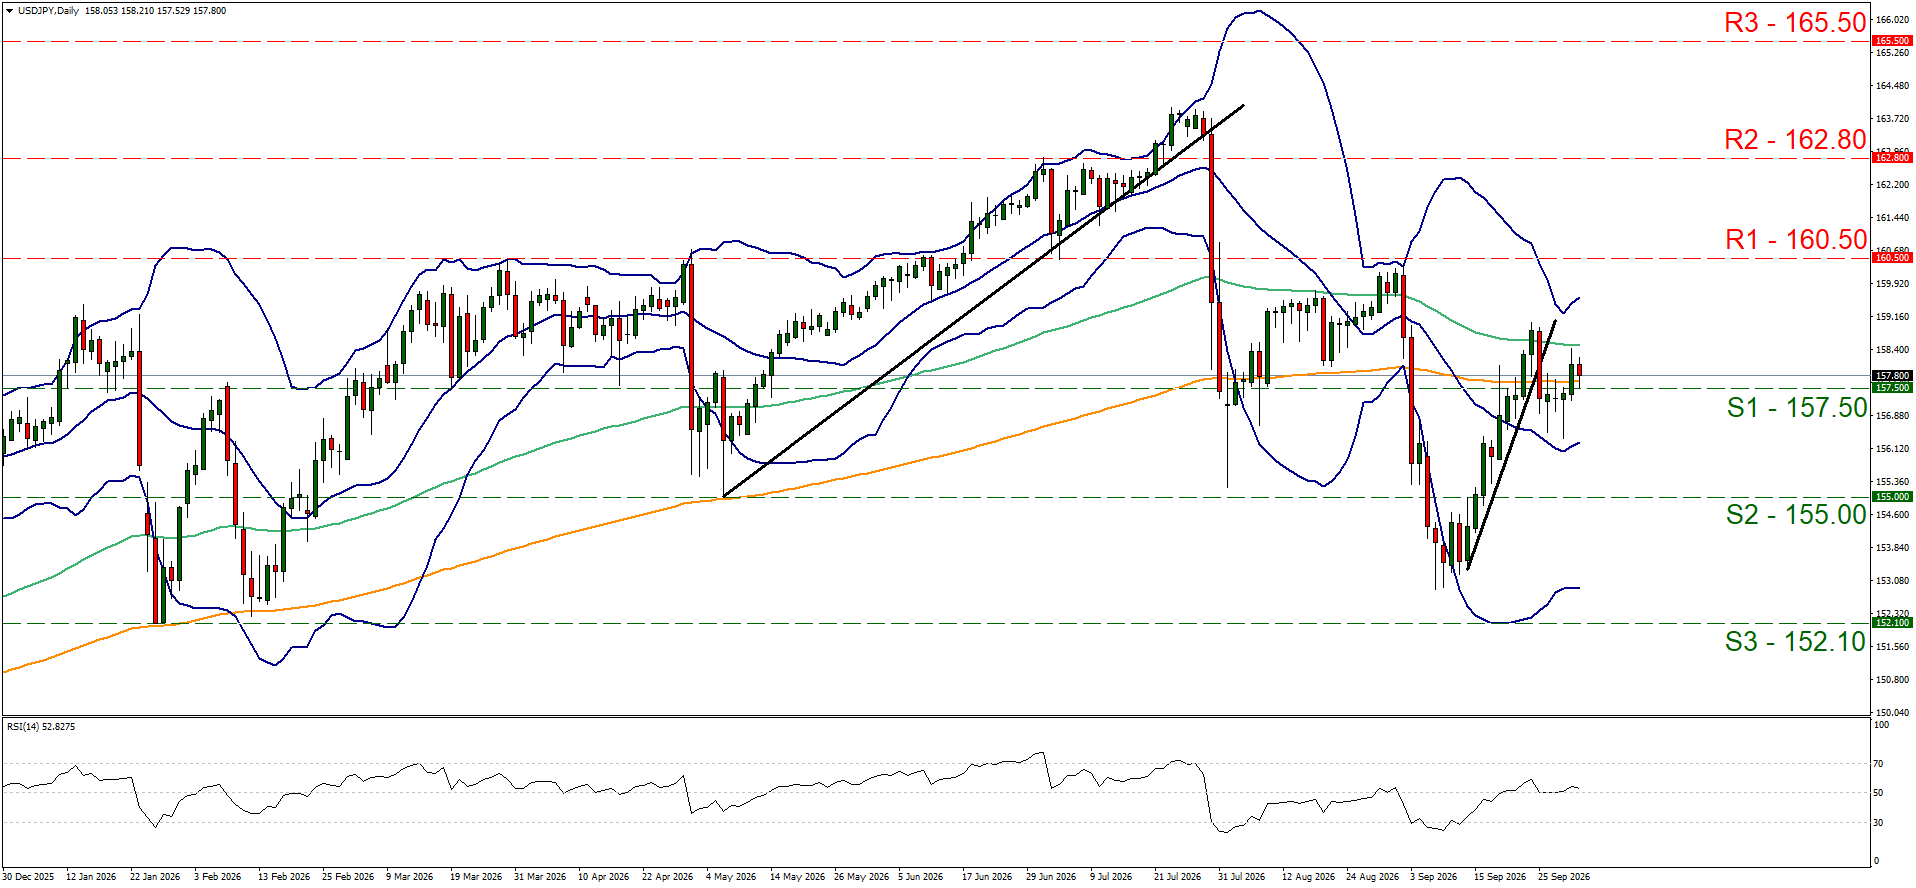Click the 150.040 price axis value
Viewport: 1916px width, 888px height.
point(1891,713)
